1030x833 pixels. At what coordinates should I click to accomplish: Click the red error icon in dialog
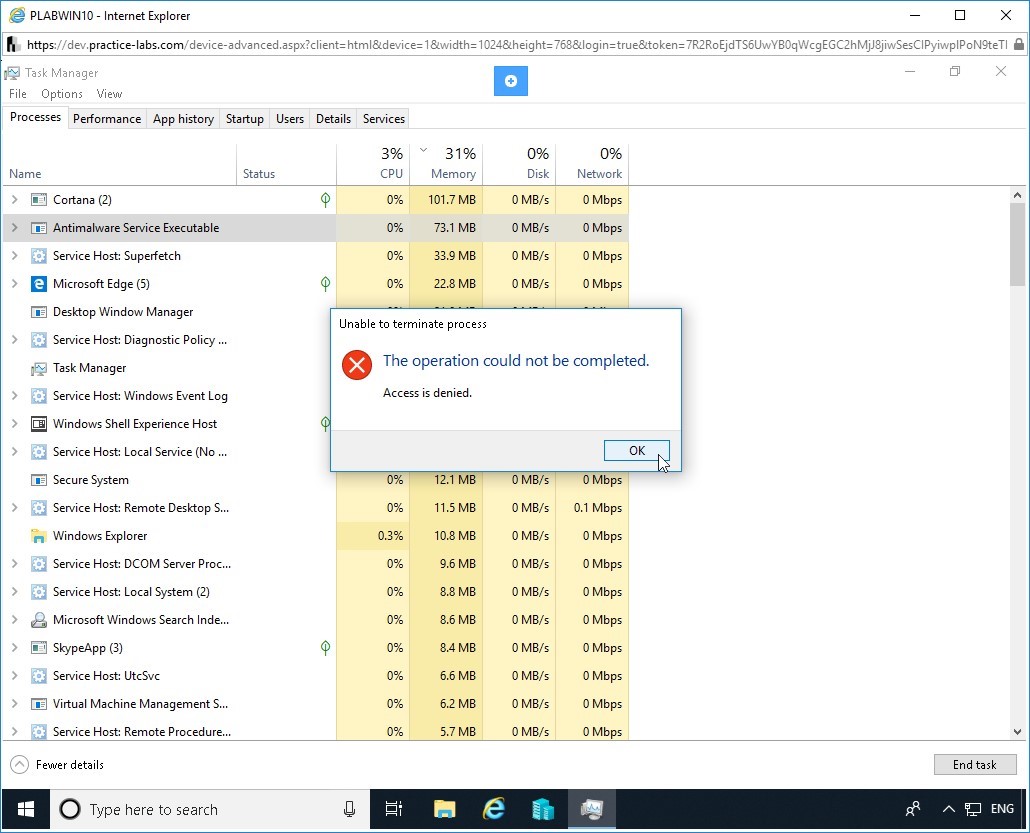[x=357, y=365]
